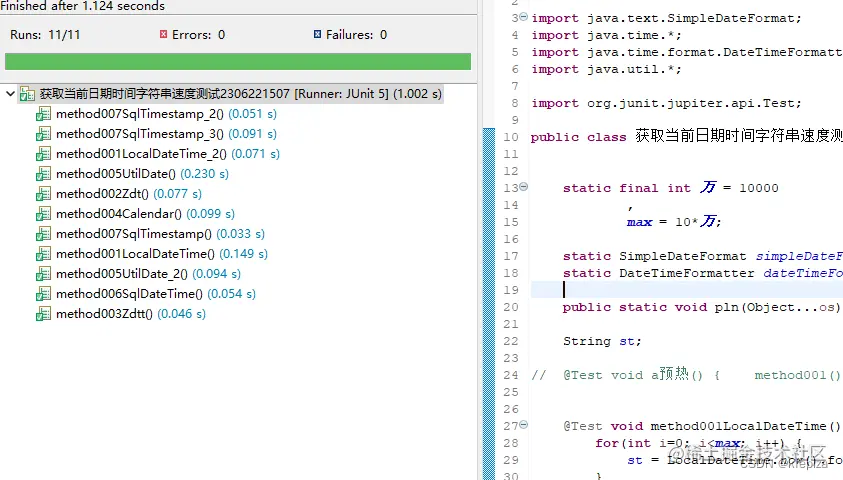Select test method005UtilDate() result
The image size is (843, 480).
tap(142, 174)
